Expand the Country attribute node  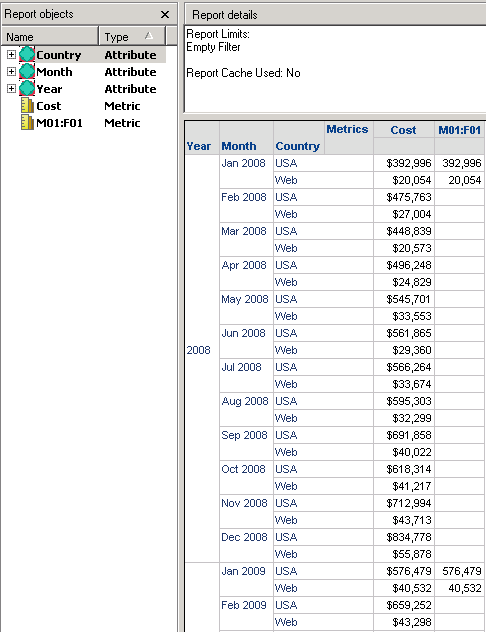click(x=11, y=54)
